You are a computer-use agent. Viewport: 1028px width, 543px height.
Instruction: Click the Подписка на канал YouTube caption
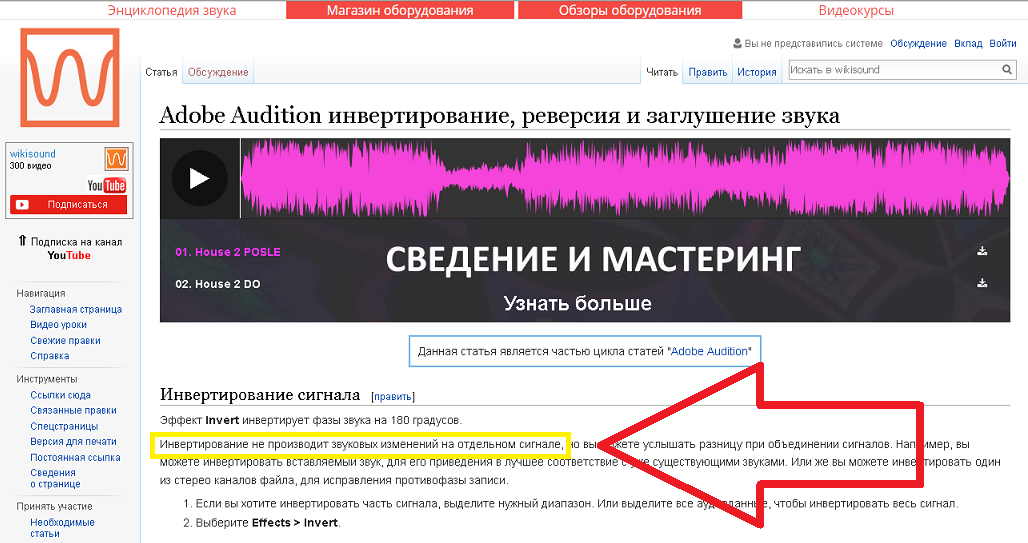(x=70, y=249)
